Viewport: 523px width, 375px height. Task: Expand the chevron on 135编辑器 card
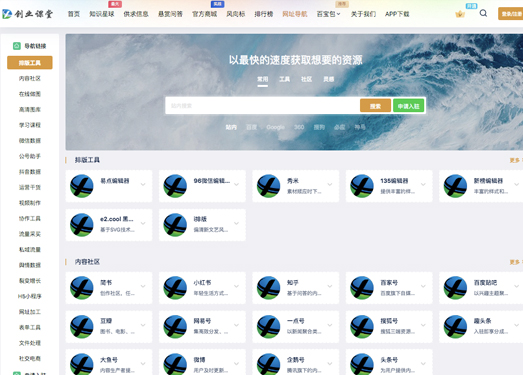(423, 184)
